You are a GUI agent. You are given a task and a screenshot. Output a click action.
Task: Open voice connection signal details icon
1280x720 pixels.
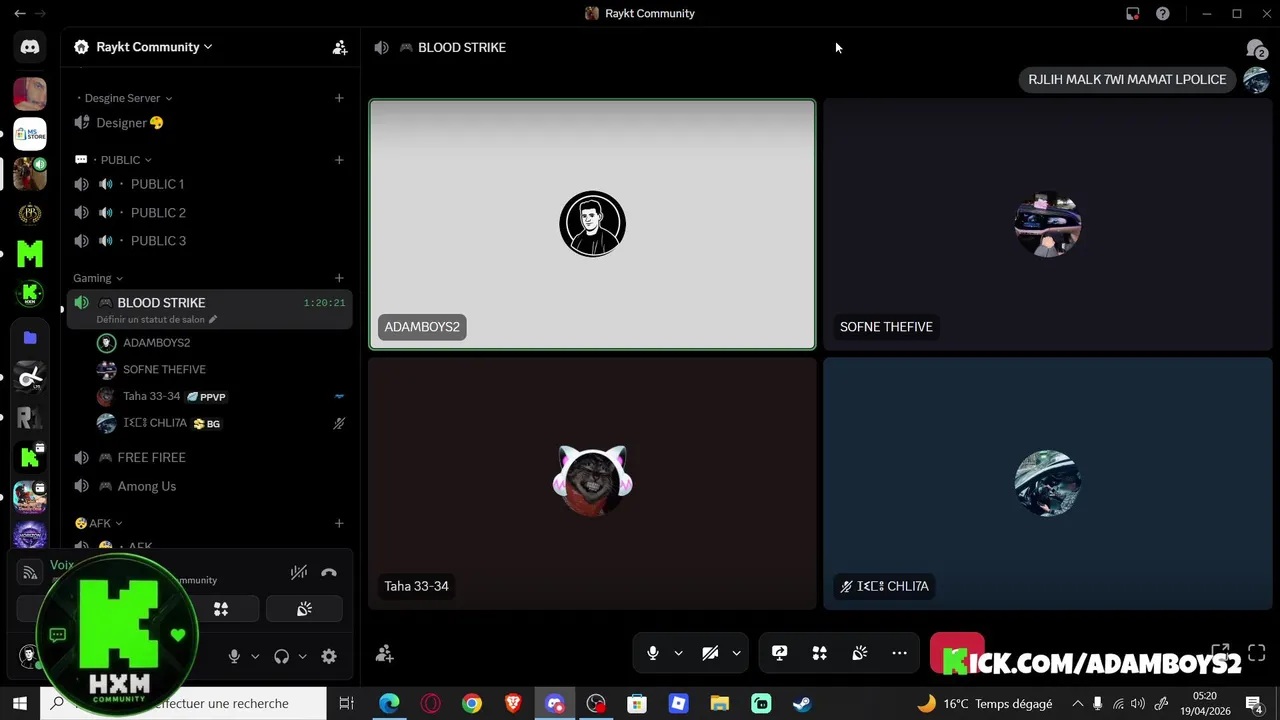30,573
